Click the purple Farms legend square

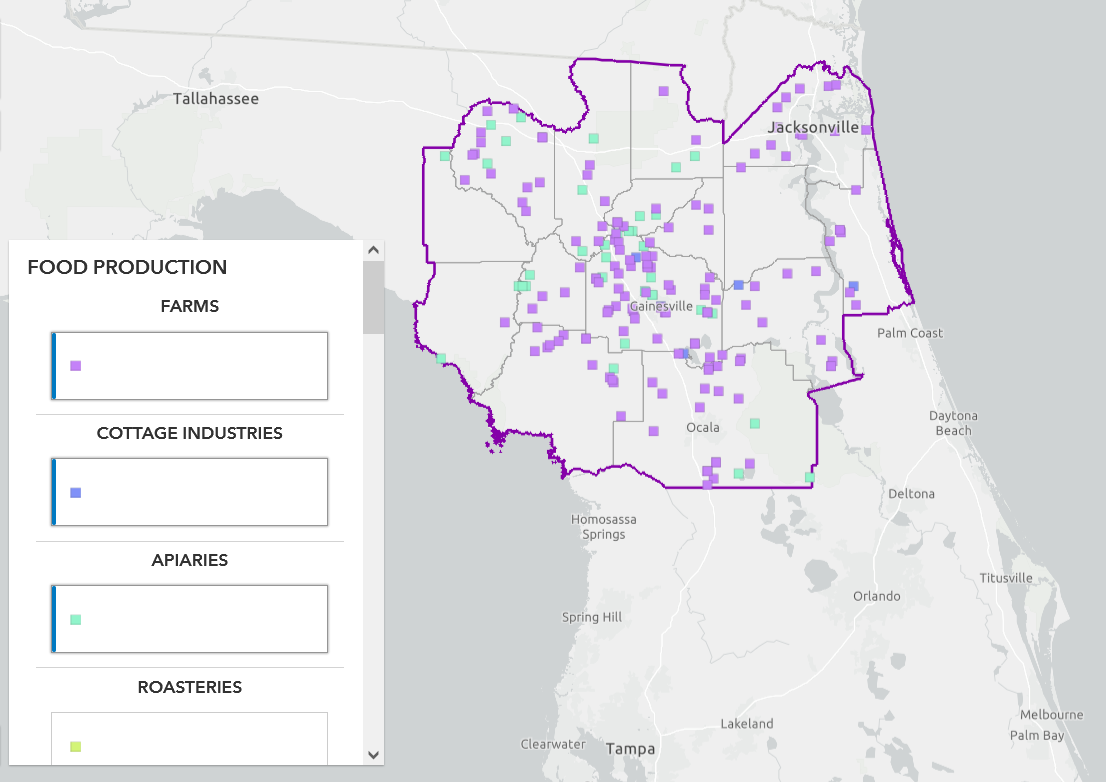coord(75,366)
